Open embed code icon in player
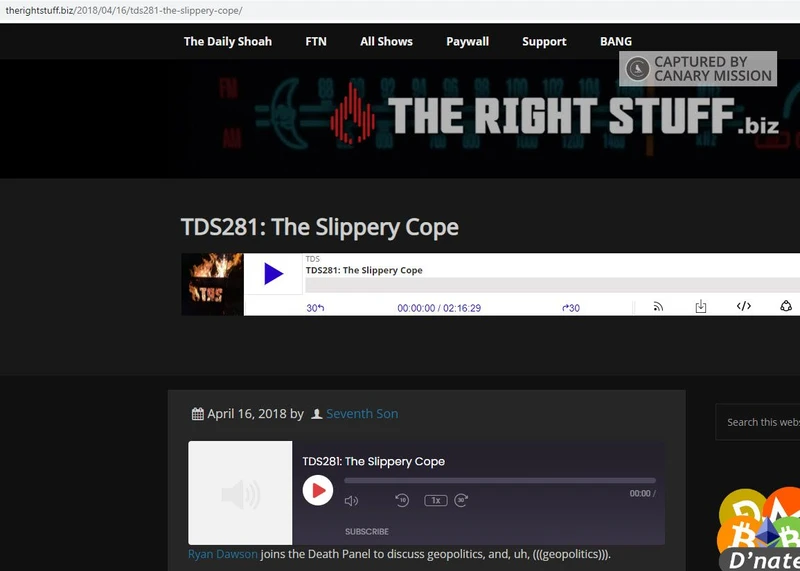Image resolution: width=800 pixels, height=571 pixels. click(x=743, y=306)
